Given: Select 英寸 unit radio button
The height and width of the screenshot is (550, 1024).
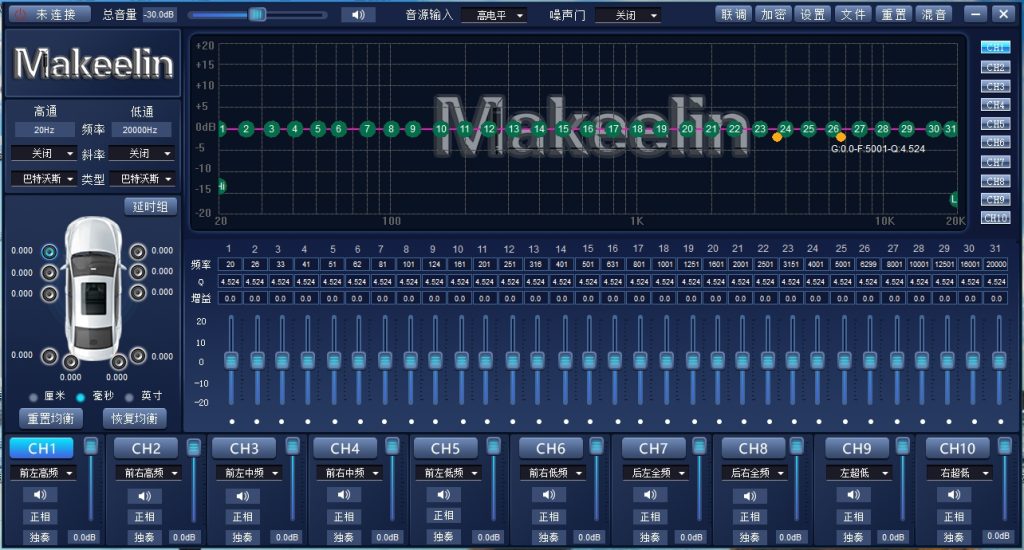Looking at the screenshot, I should pos(129,397).
